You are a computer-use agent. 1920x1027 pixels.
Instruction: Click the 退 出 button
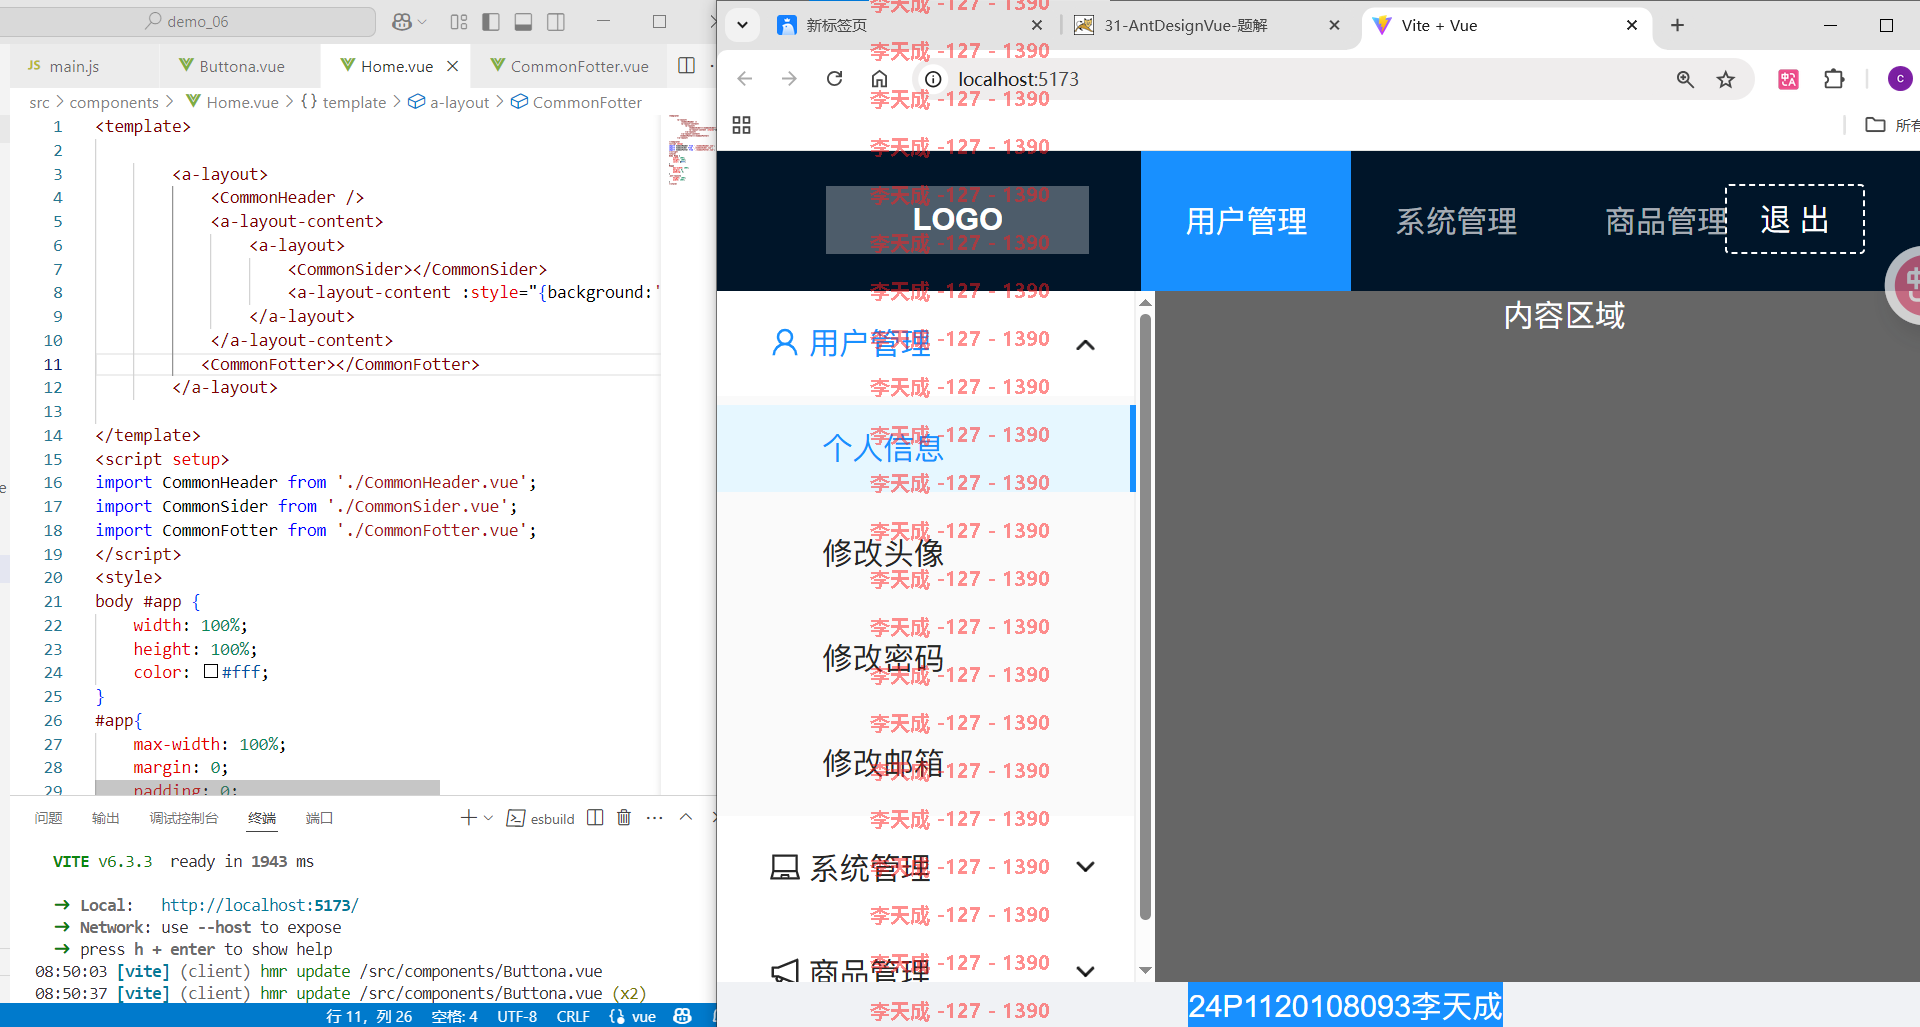1795,219
